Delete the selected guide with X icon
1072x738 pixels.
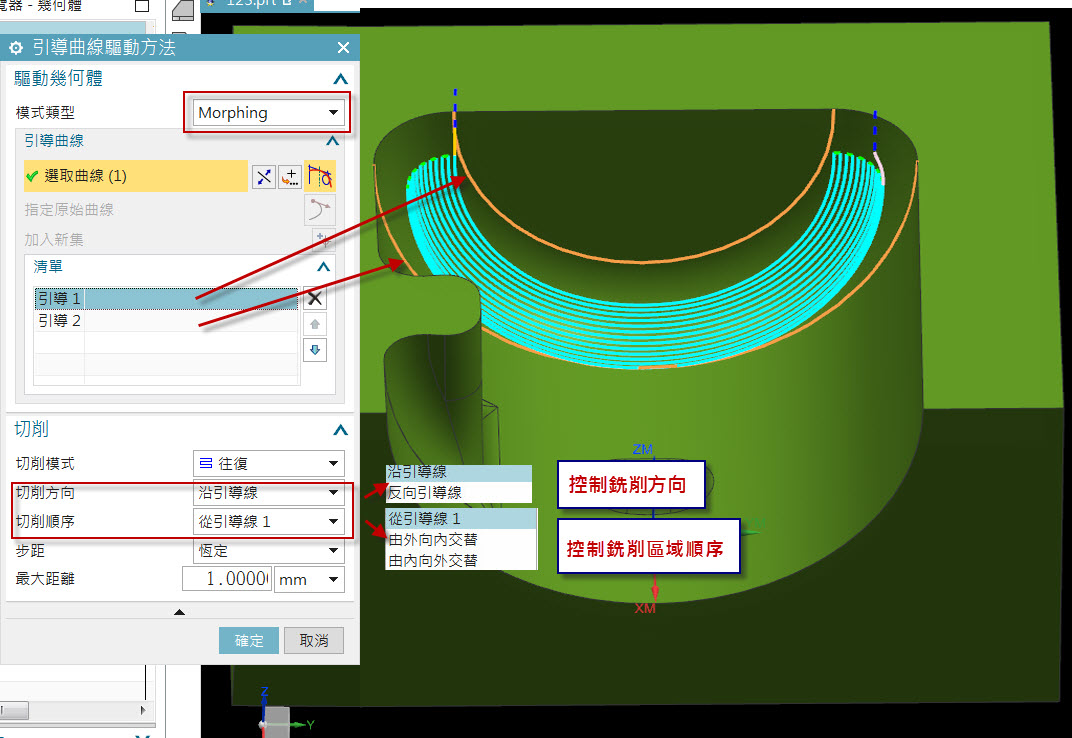315,298
